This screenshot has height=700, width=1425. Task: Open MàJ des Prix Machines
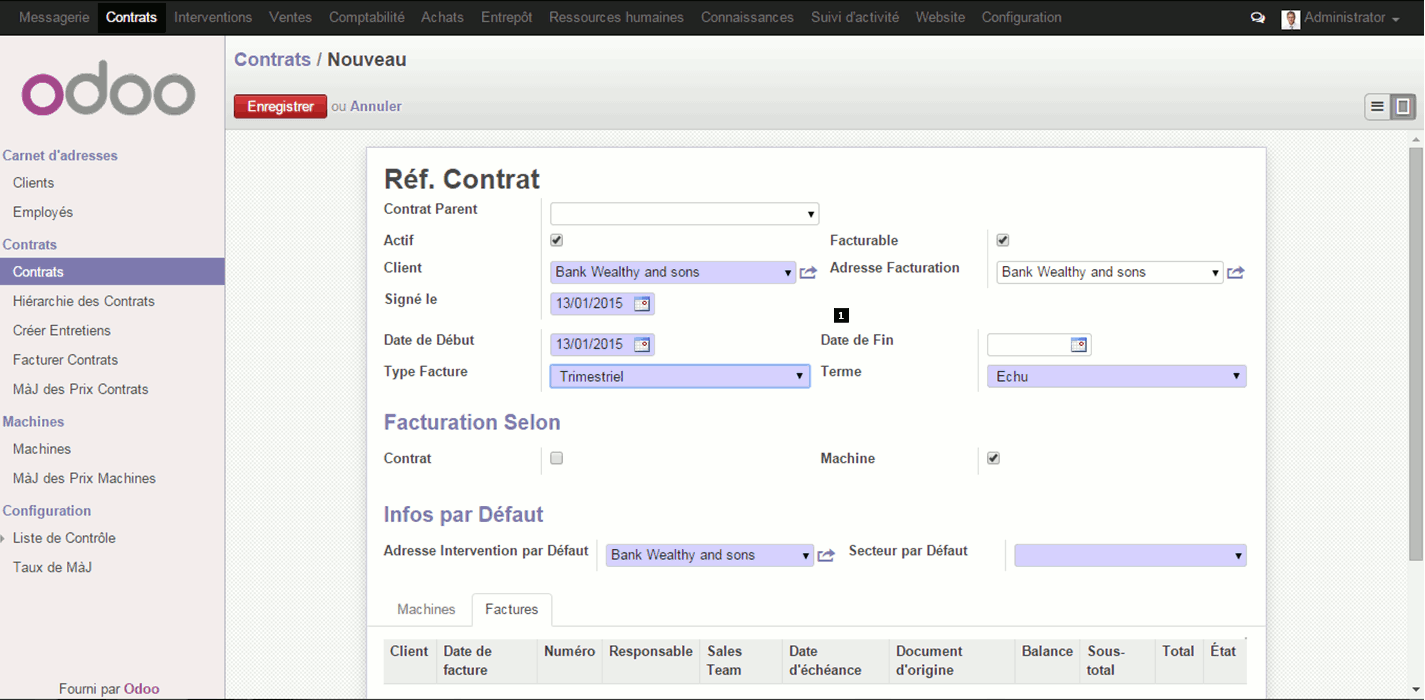pyautogui.click(x=85, y=479)
